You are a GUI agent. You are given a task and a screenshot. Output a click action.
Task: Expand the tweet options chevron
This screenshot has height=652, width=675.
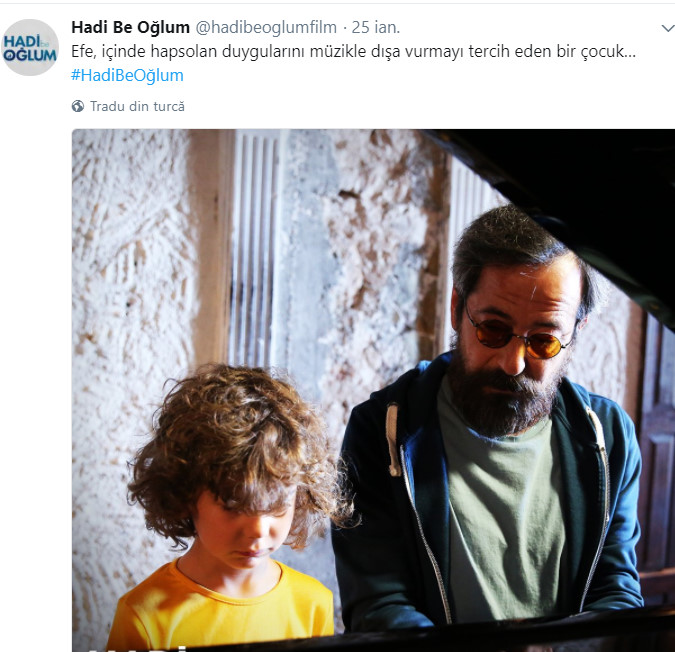click(x=668, y=28)
